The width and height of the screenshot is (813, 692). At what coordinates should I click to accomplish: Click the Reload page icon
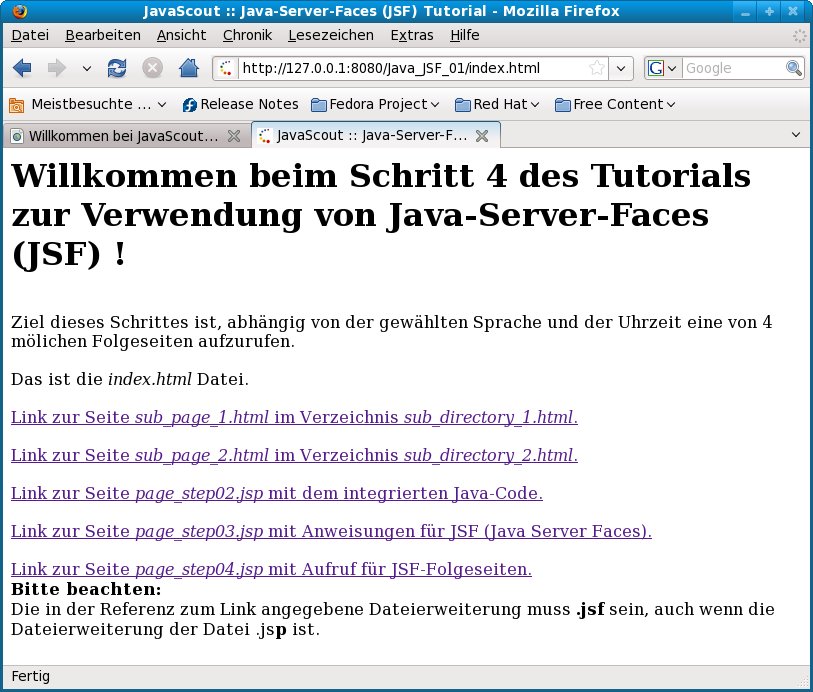(117, 68)
